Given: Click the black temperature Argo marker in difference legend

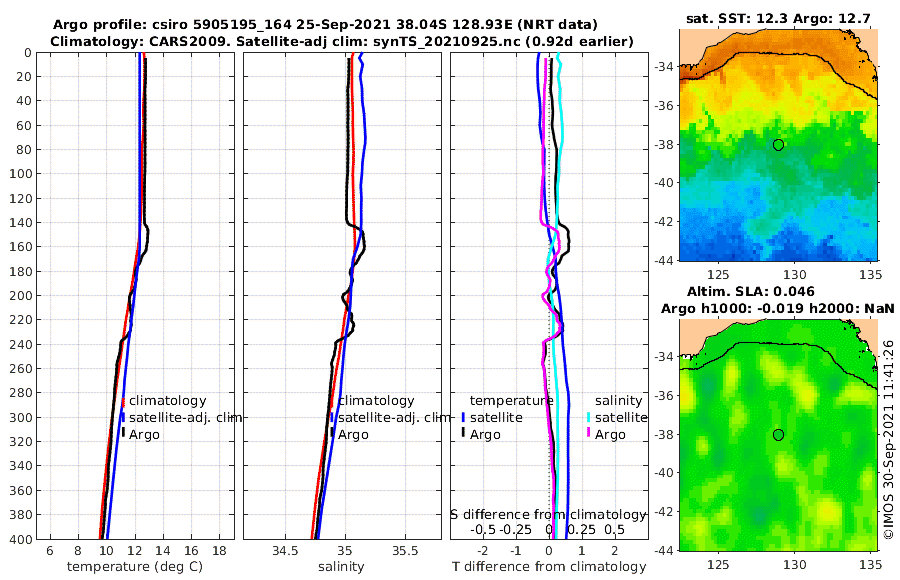Looking at the screenshot, I should pyautogui.click(x=463, y=434).
